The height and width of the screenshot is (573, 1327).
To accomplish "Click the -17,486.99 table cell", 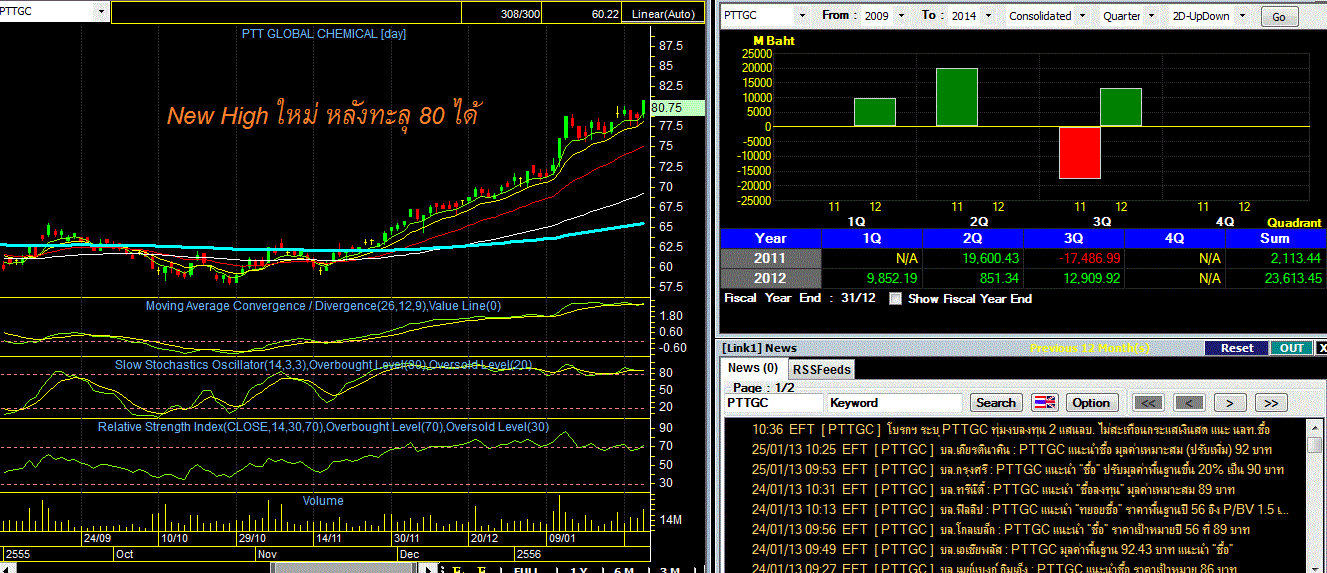I will coord(1074,258).
